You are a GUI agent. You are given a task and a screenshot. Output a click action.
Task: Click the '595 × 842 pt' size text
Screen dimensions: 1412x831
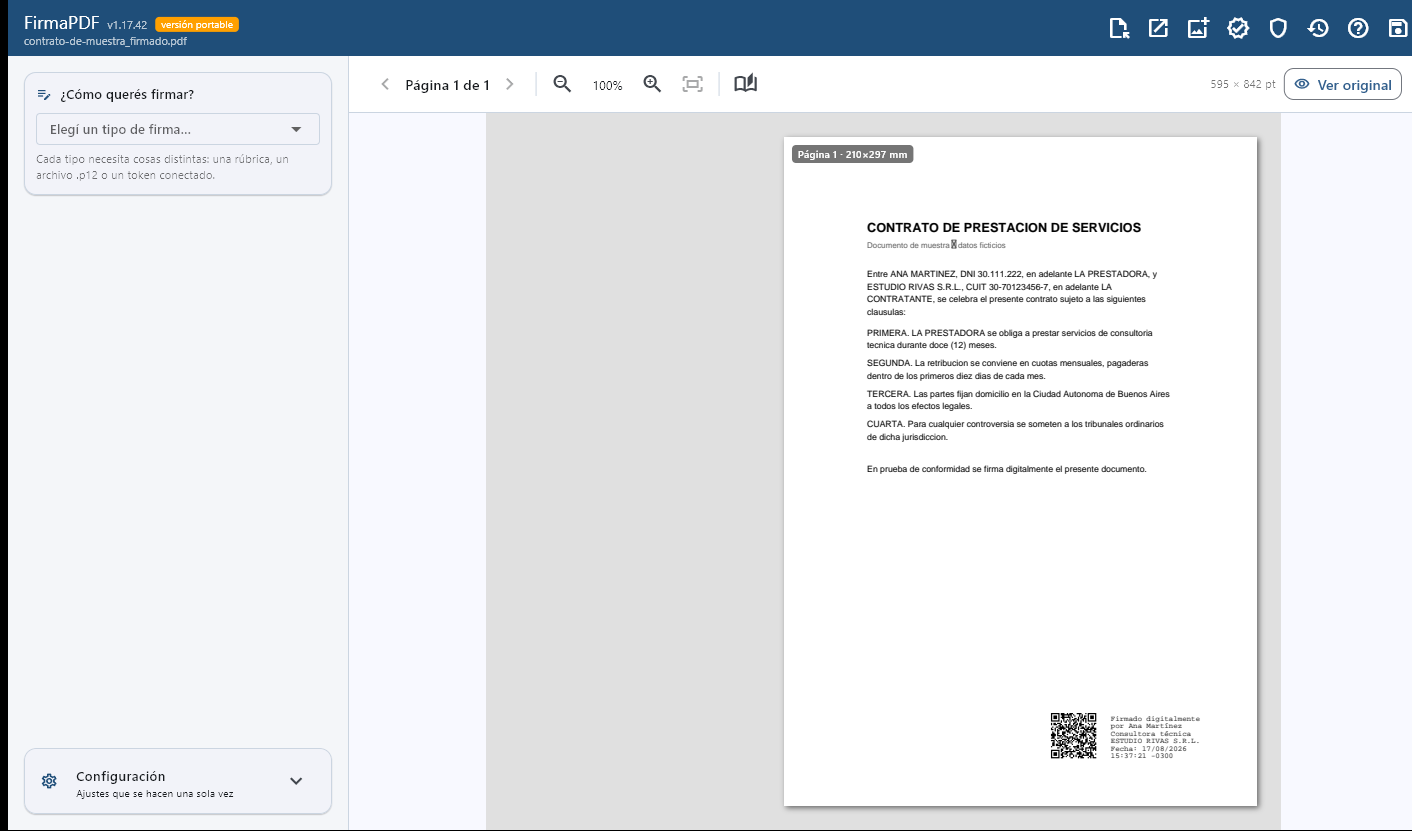1243,85
